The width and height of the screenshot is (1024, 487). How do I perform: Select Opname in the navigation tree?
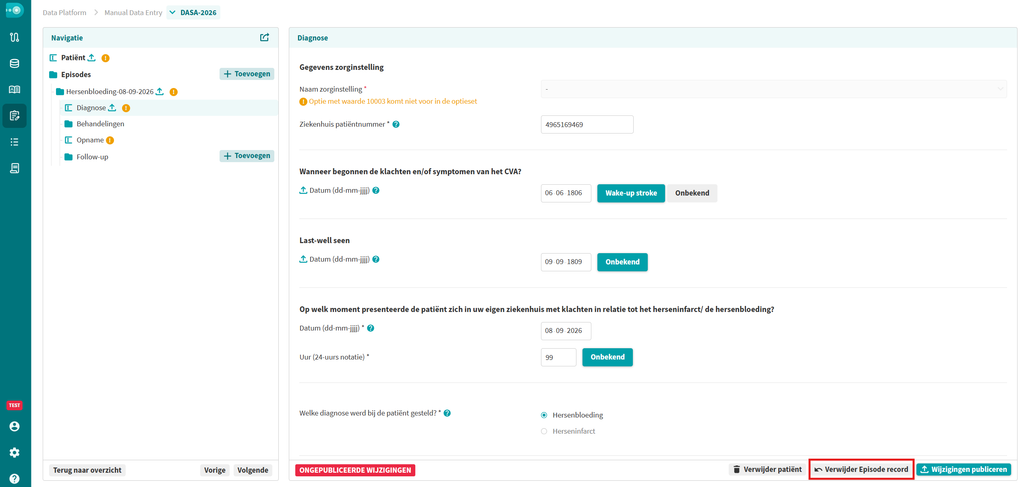(90, 140)
